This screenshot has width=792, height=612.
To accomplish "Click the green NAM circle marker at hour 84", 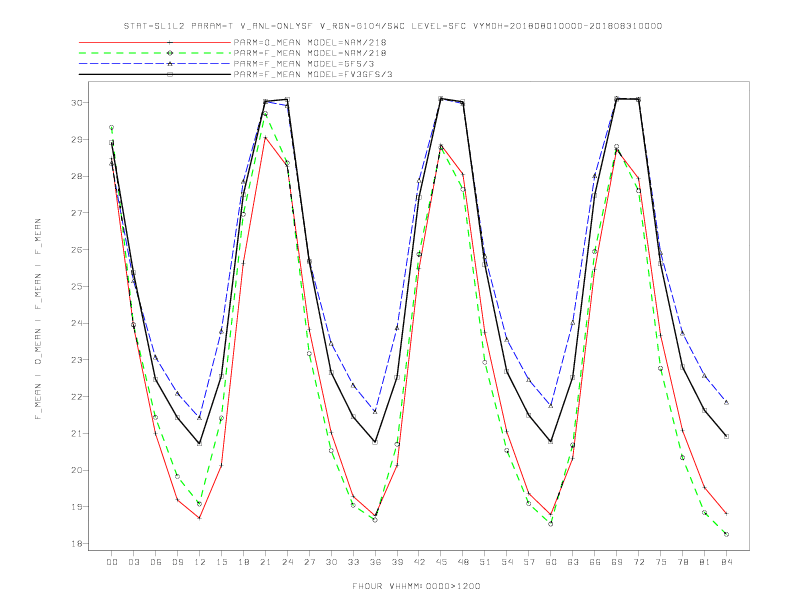I will (726, 534).
